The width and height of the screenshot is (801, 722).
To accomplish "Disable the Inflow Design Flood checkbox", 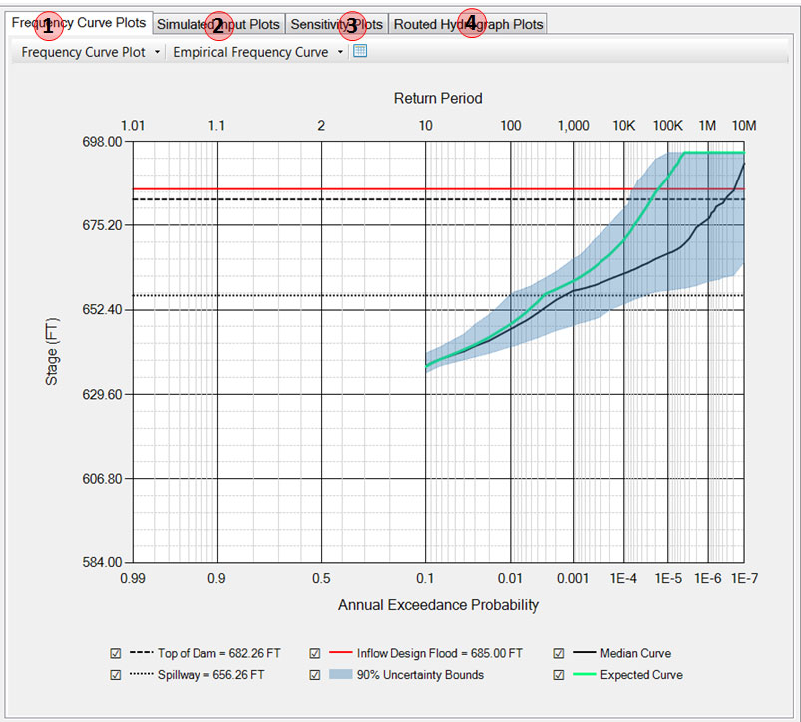I will (x=315, y=653).
